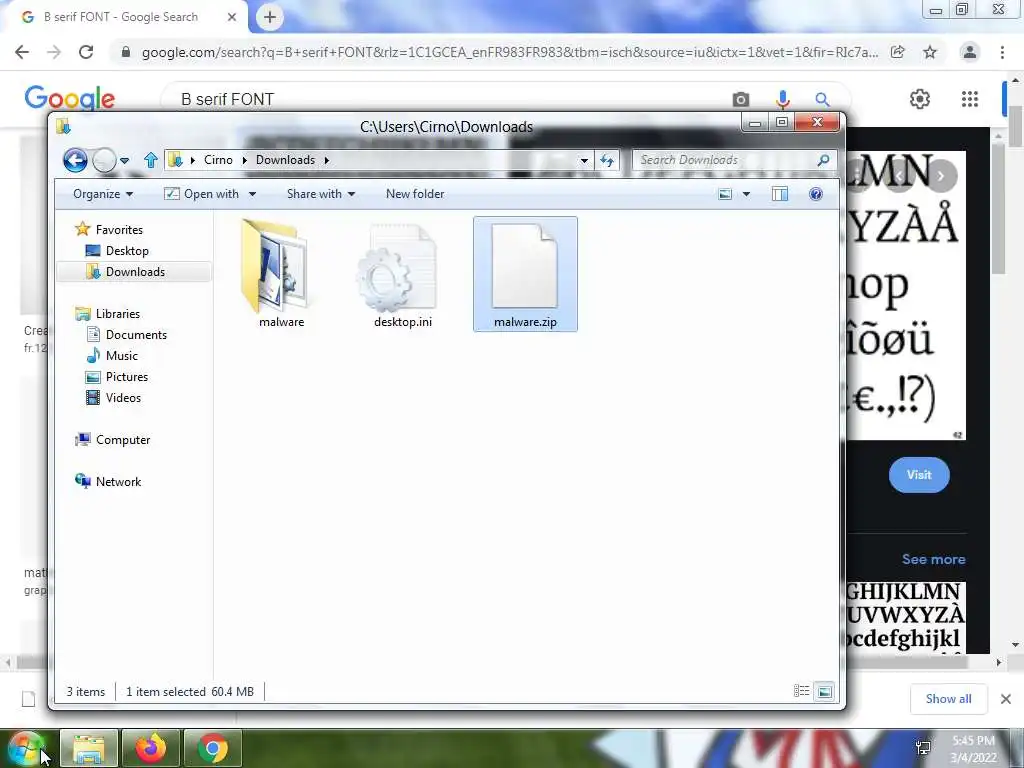Go back in Chrome
Image resolution: width=1024 pixels, height=768 pixels.
point(22,52)
